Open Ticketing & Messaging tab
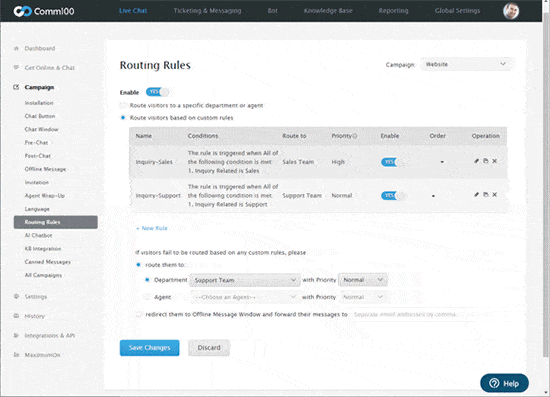This screenshot has width=550, height=397. coord(208,11)
